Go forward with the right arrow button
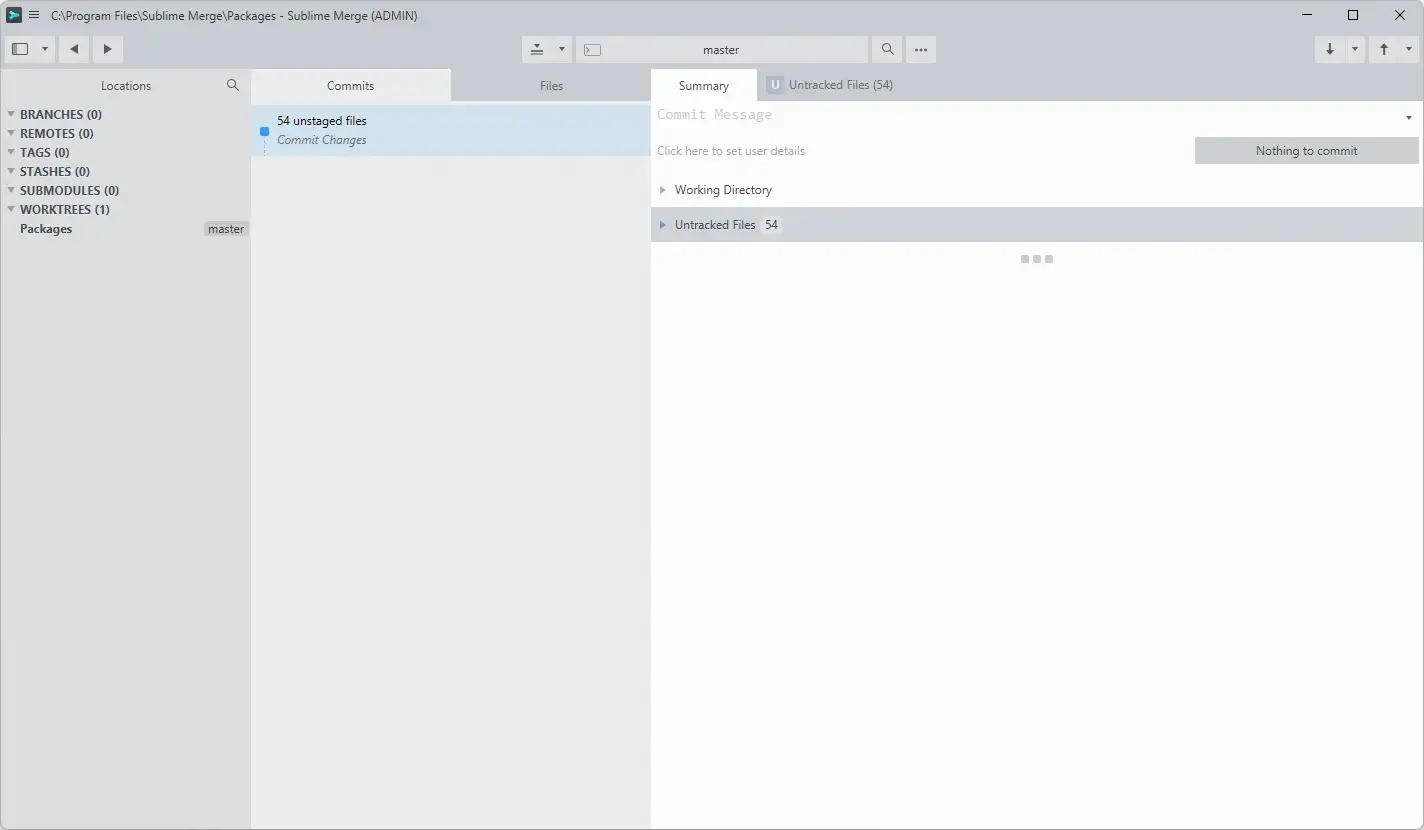The width and height of the screenshot is (1424, 830). [x=107, y=49]
